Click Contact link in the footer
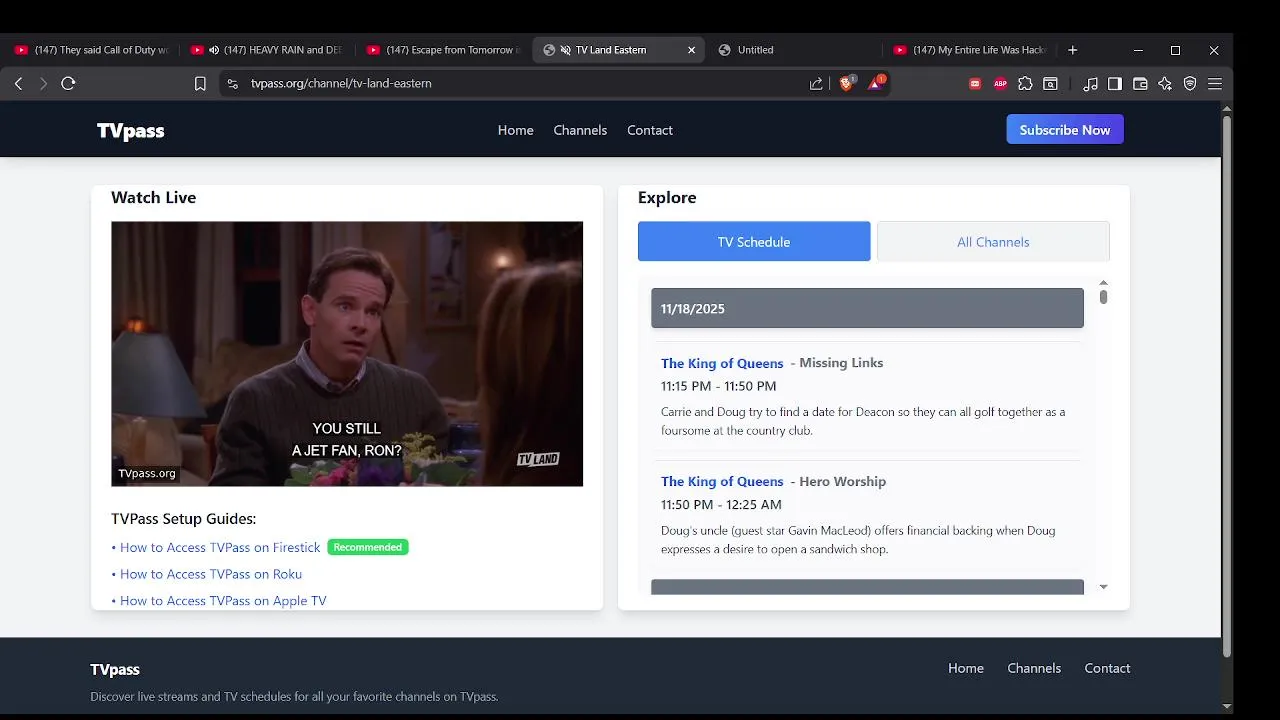This screenshot has width=1280, height=720. [1107, 668]
